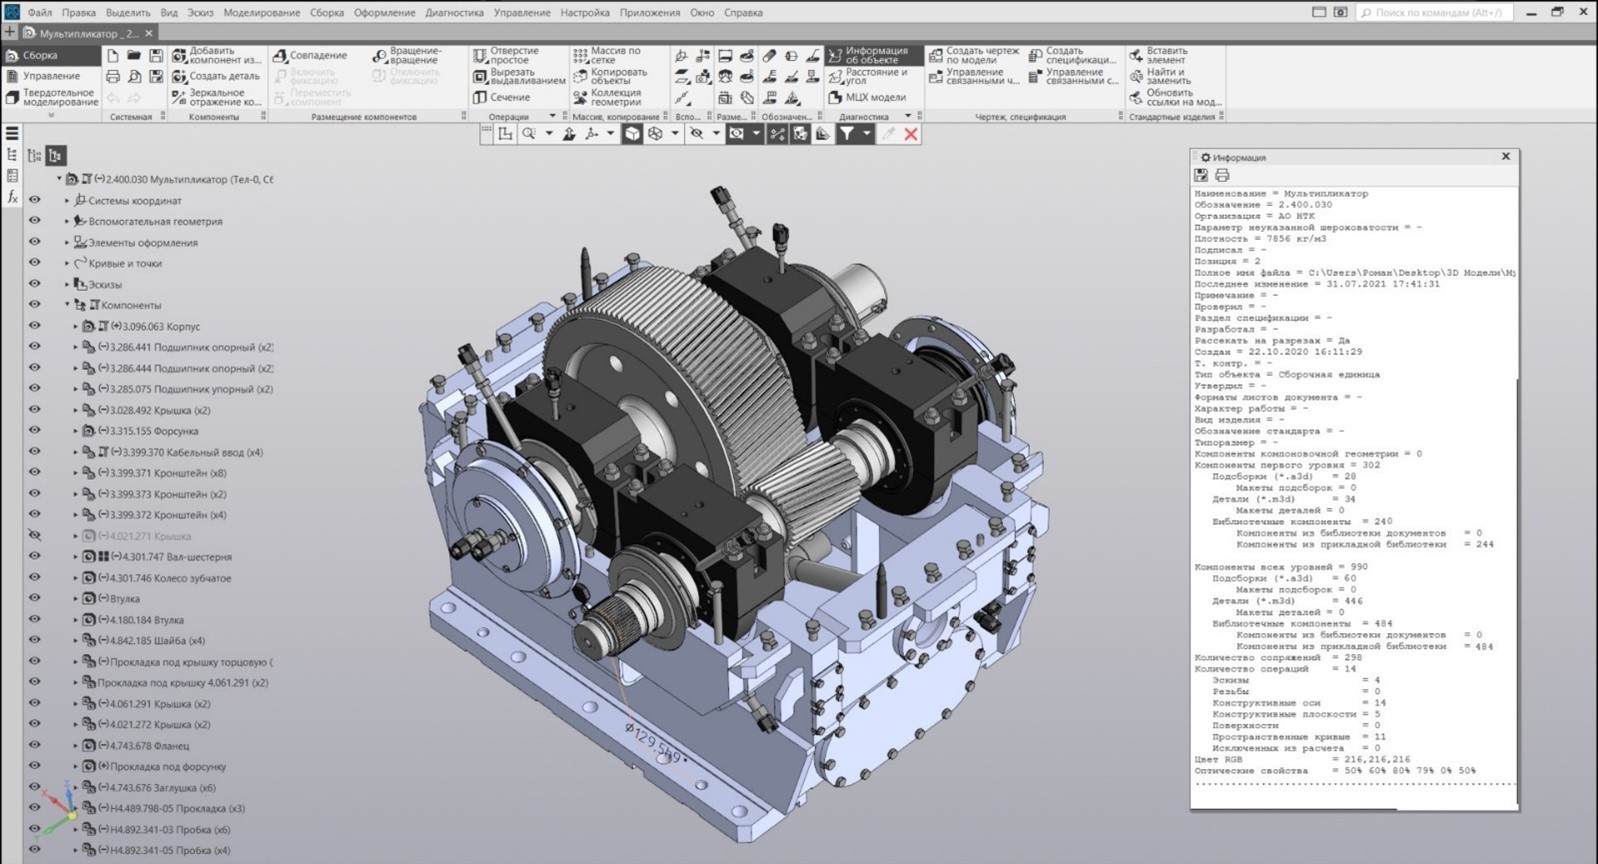This screenshot has width=1598, height=864.
Task: Click Добавить компонент из файла button
Action: point(216,55)
